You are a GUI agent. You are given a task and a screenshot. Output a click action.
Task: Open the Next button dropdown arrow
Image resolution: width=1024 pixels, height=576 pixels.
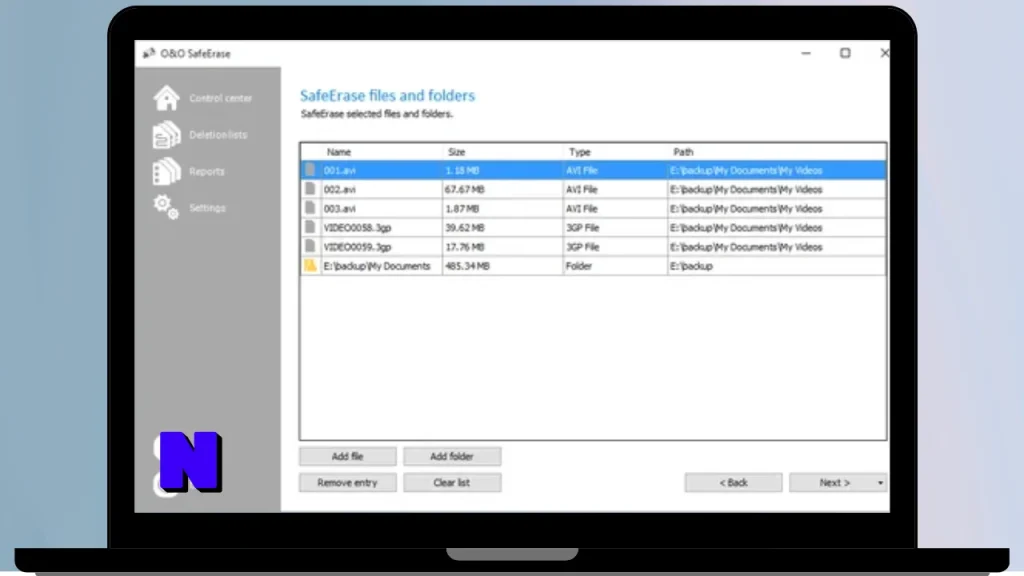pyautogui.click(x=880, y=483)
